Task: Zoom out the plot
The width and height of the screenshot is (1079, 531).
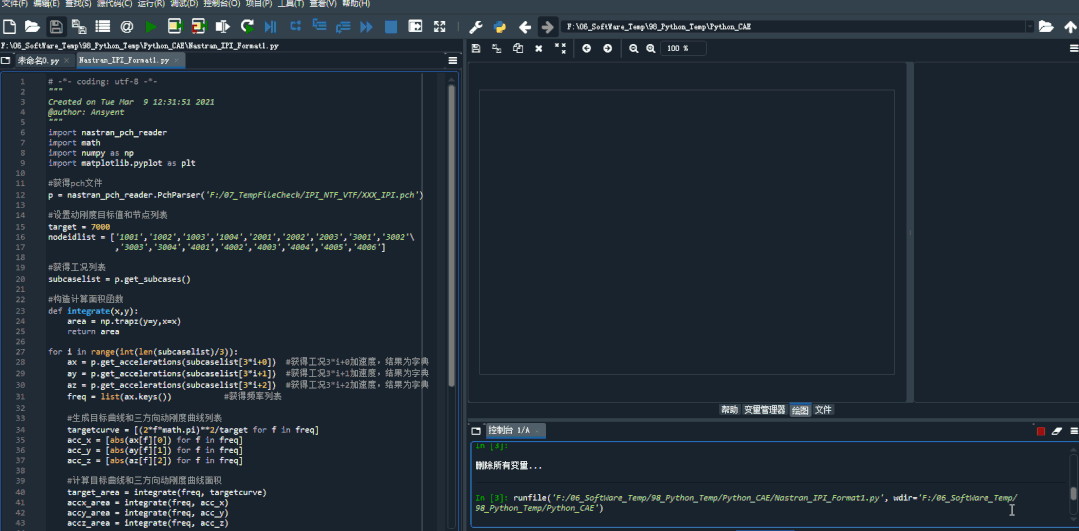Action: (633, 49)
